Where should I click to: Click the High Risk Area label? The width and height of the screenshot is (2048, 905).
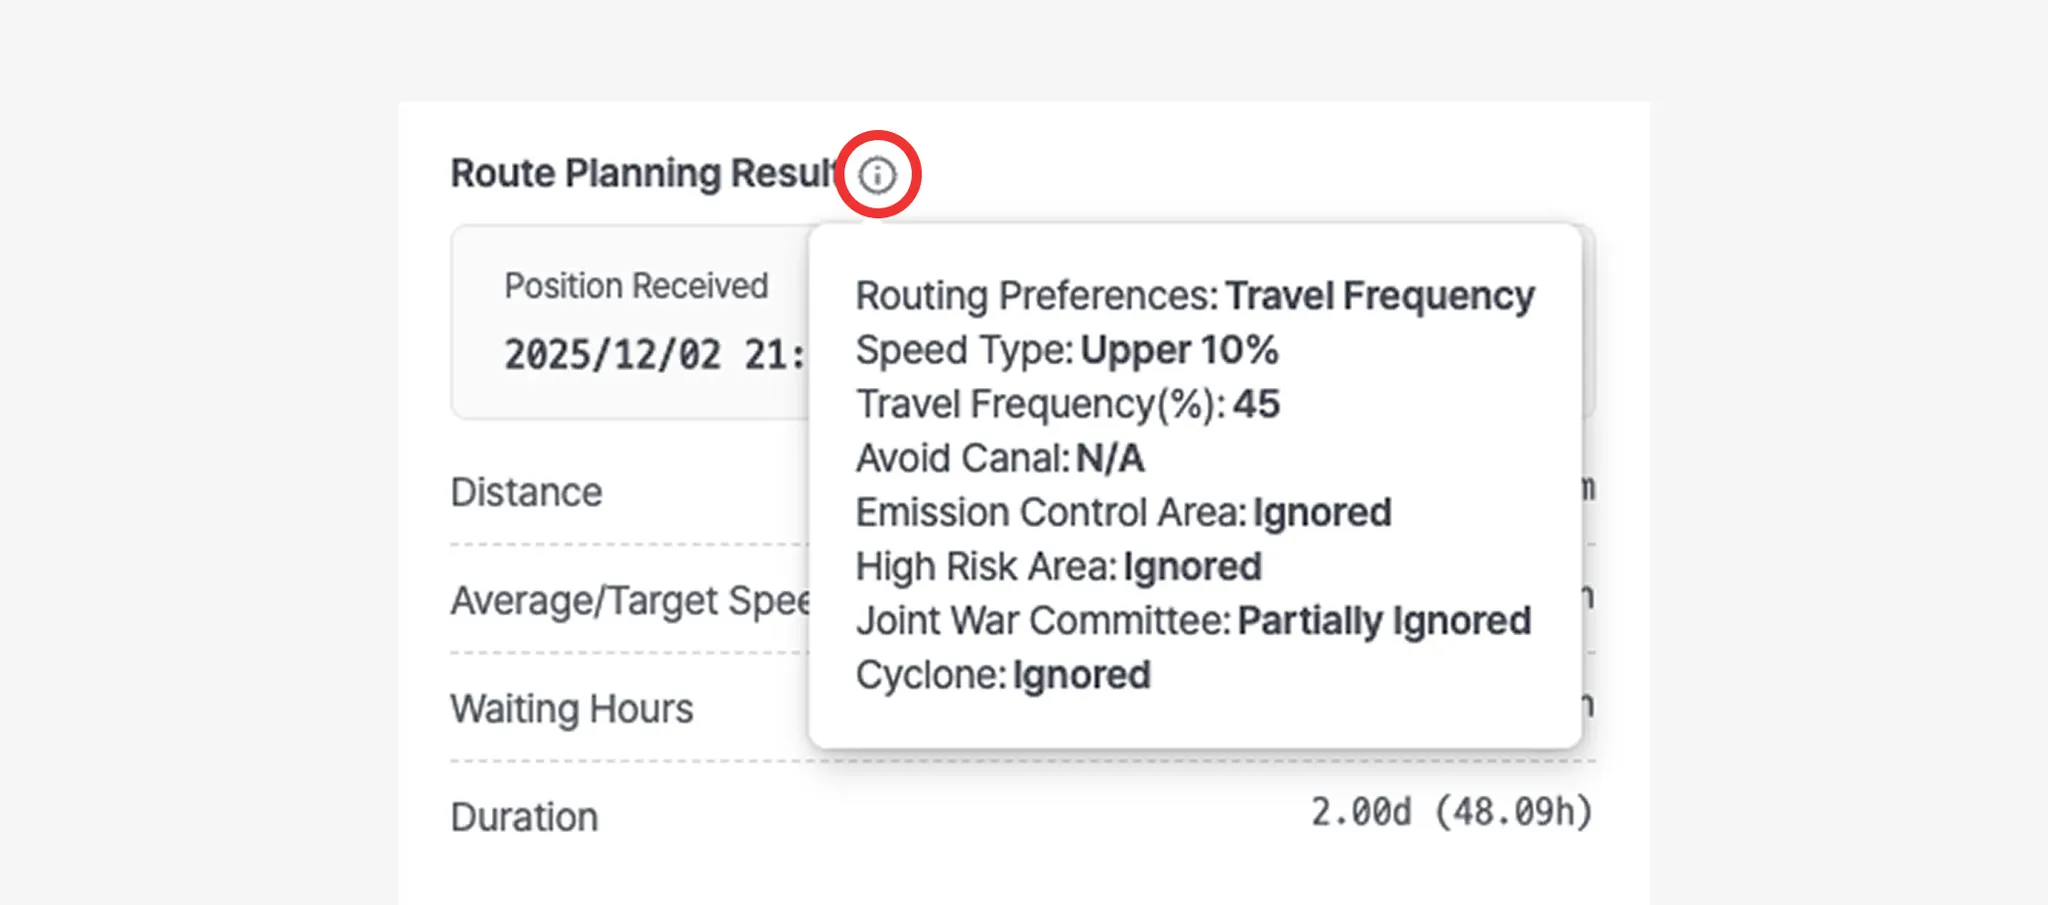(x=985, y=567)
